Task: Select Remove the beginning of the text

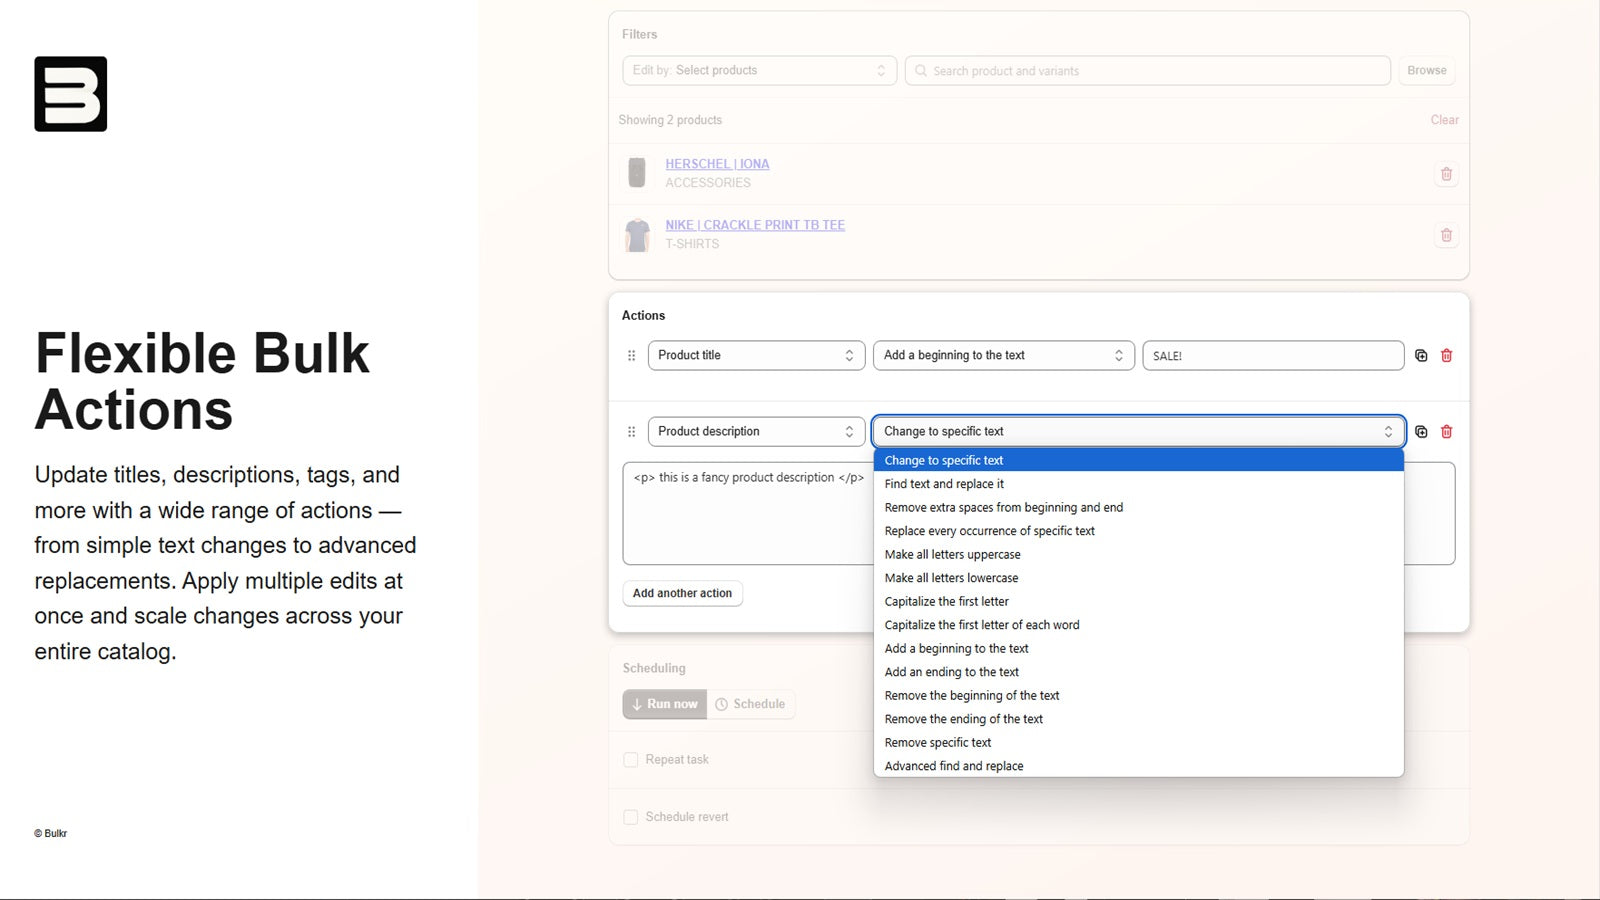Action: 1139,696
